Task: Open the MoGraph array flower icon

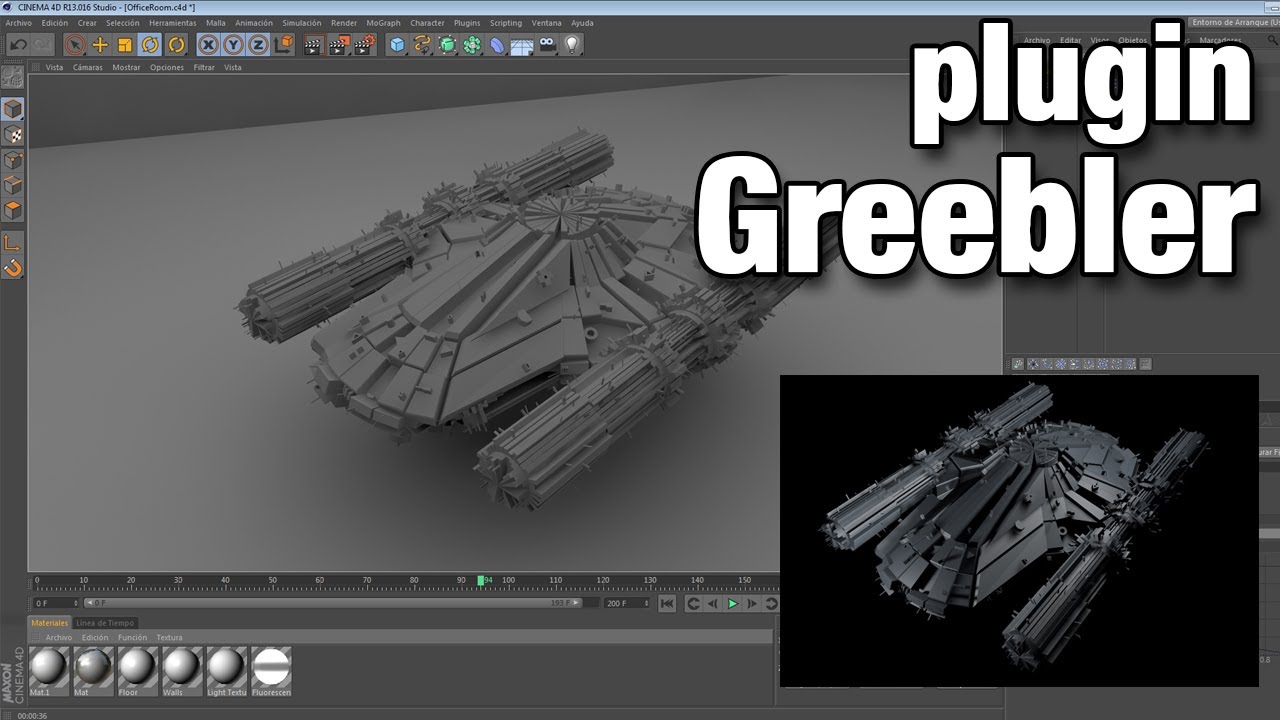Action: pos(472,44)
